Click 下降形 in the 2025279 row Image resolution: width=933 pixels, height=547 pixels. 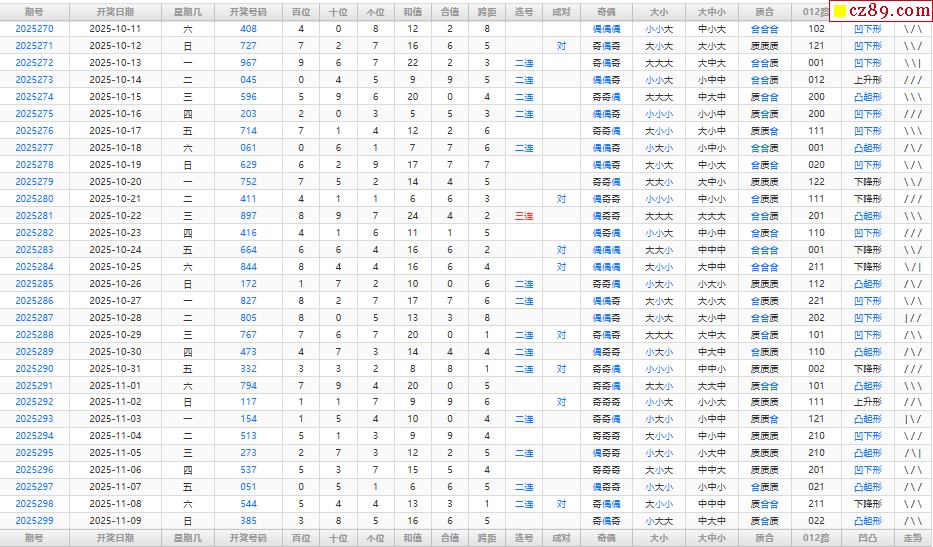tap(868, 182)
